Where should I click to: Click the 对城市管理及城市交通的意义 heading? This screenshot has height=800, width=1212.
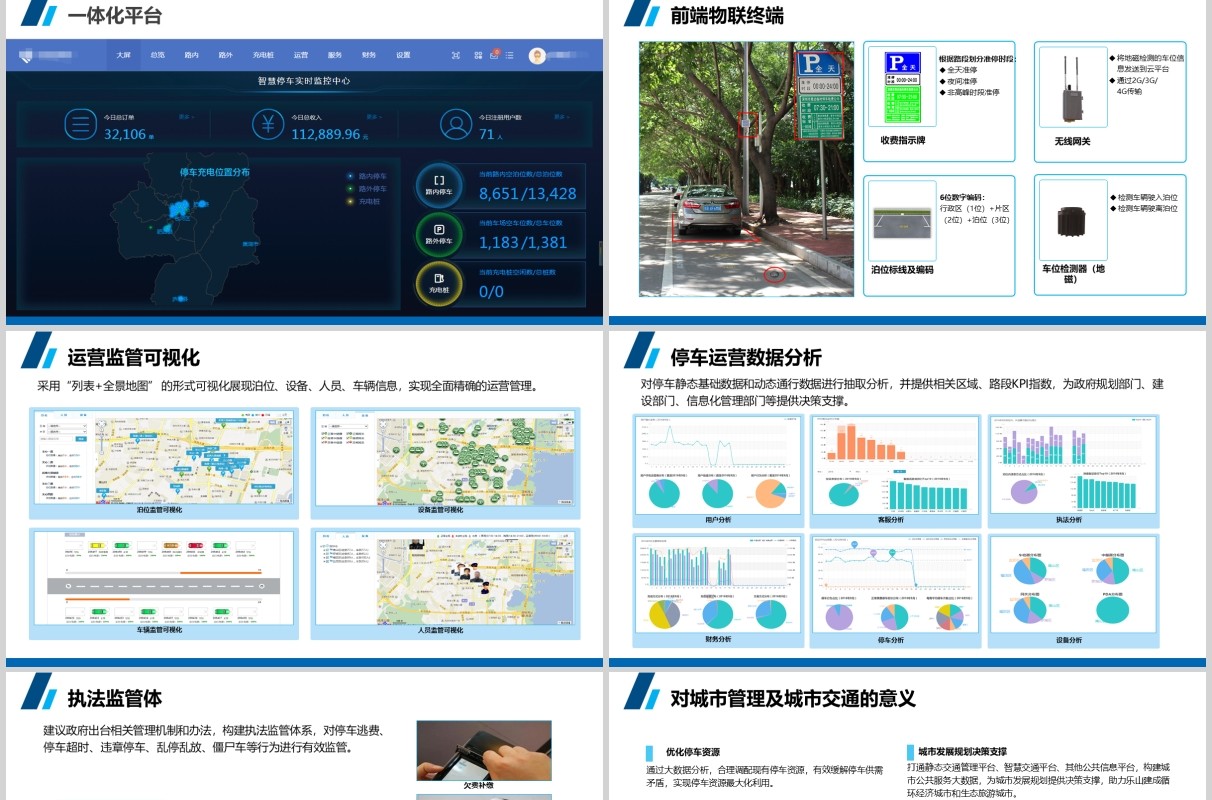793,698
